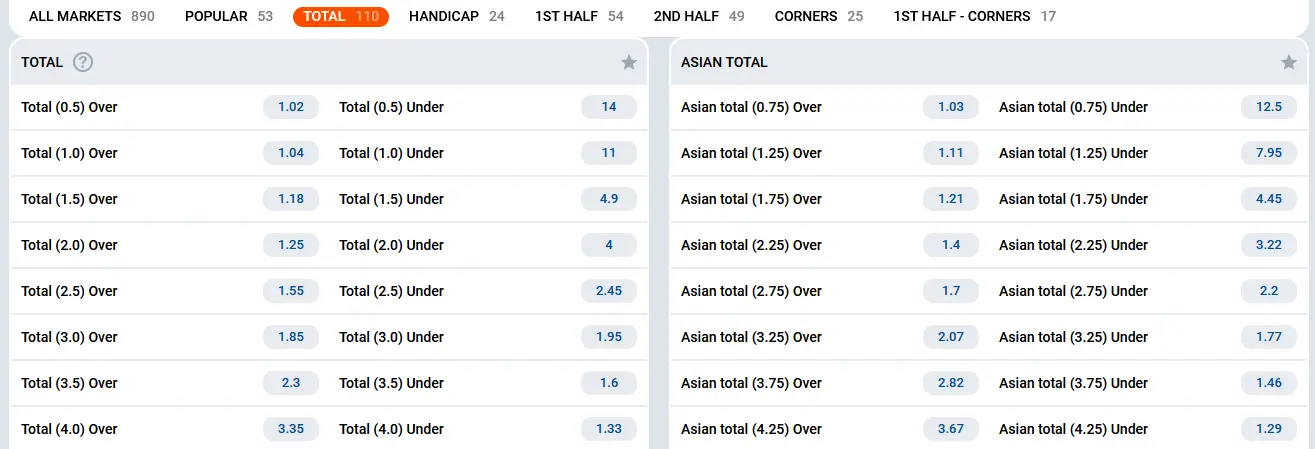Open the Total market help icon

83,62
